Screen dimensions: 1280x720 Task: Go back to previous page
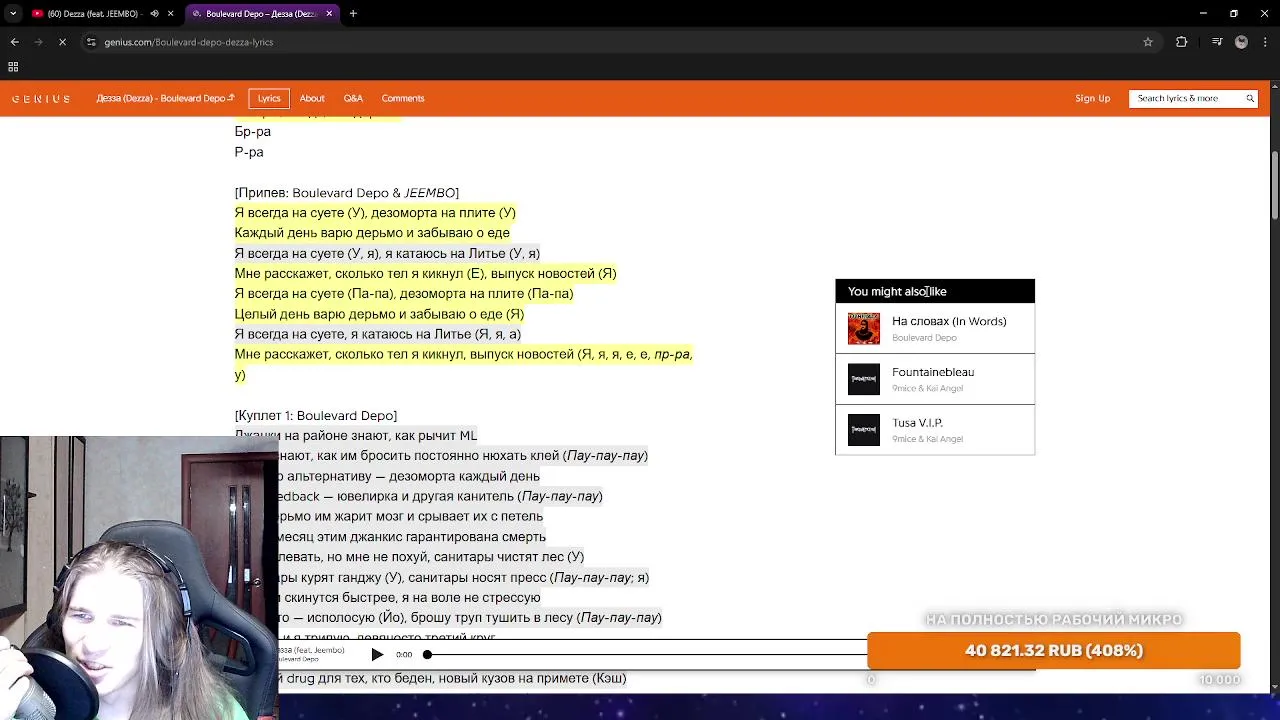click(14, 42)
